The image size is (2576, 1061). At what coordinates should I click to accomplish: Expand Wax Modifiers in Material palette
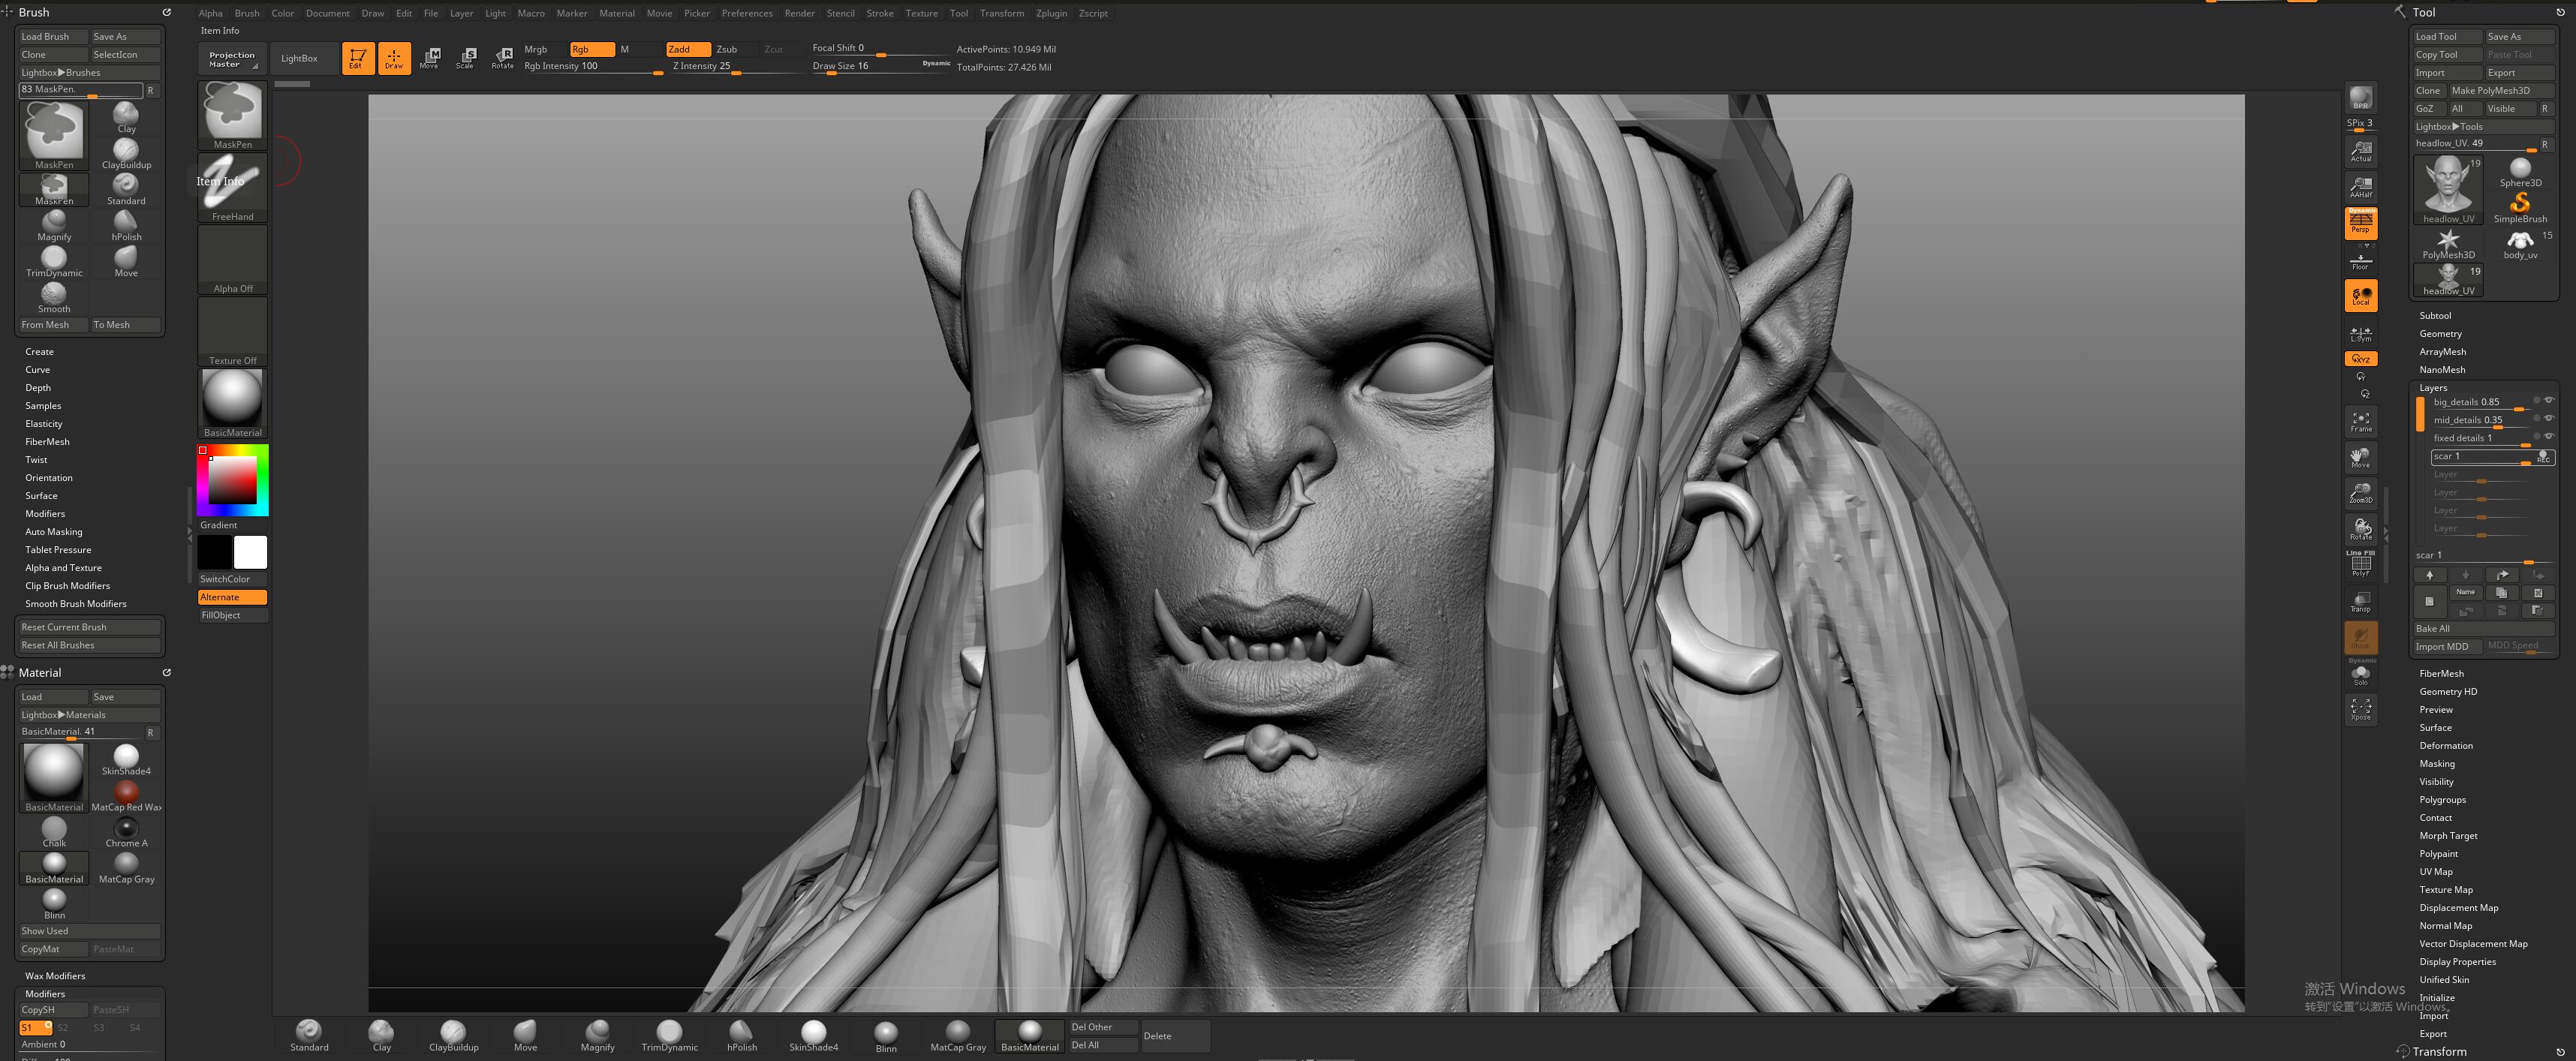pyautogui.click(x=55, y=975)
